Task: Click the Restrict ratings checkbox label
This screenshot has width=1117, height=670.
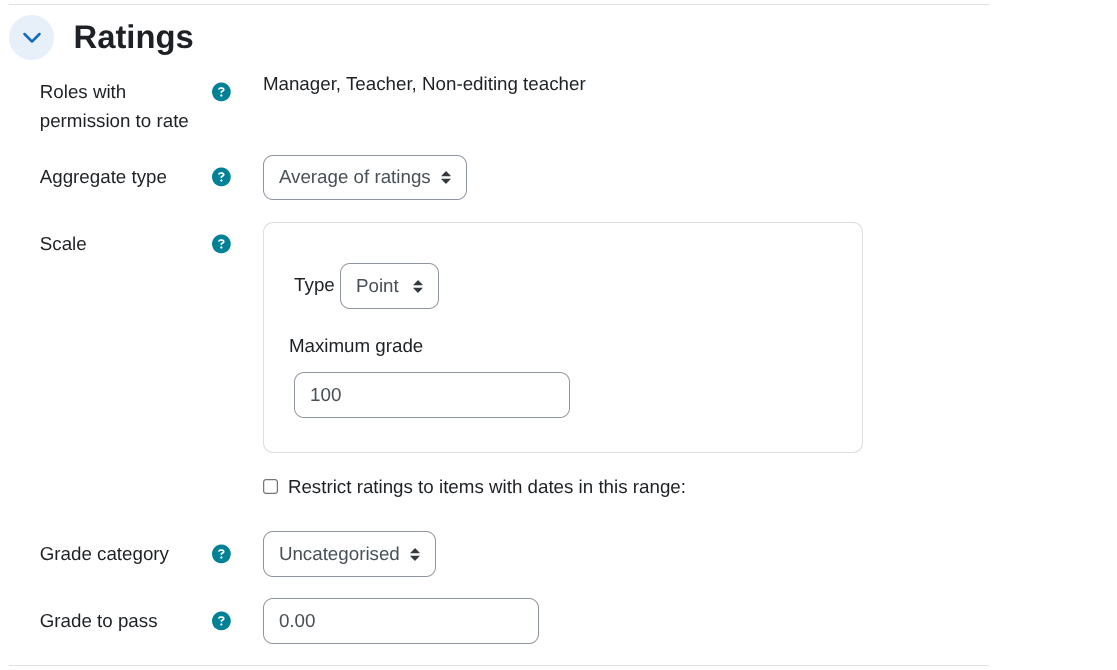Action: [486, 487]
